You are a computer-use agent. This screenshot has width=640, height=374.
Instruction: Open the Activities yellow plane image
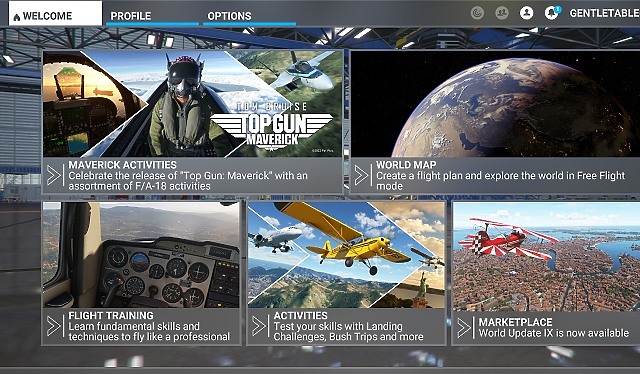(346, 255)
